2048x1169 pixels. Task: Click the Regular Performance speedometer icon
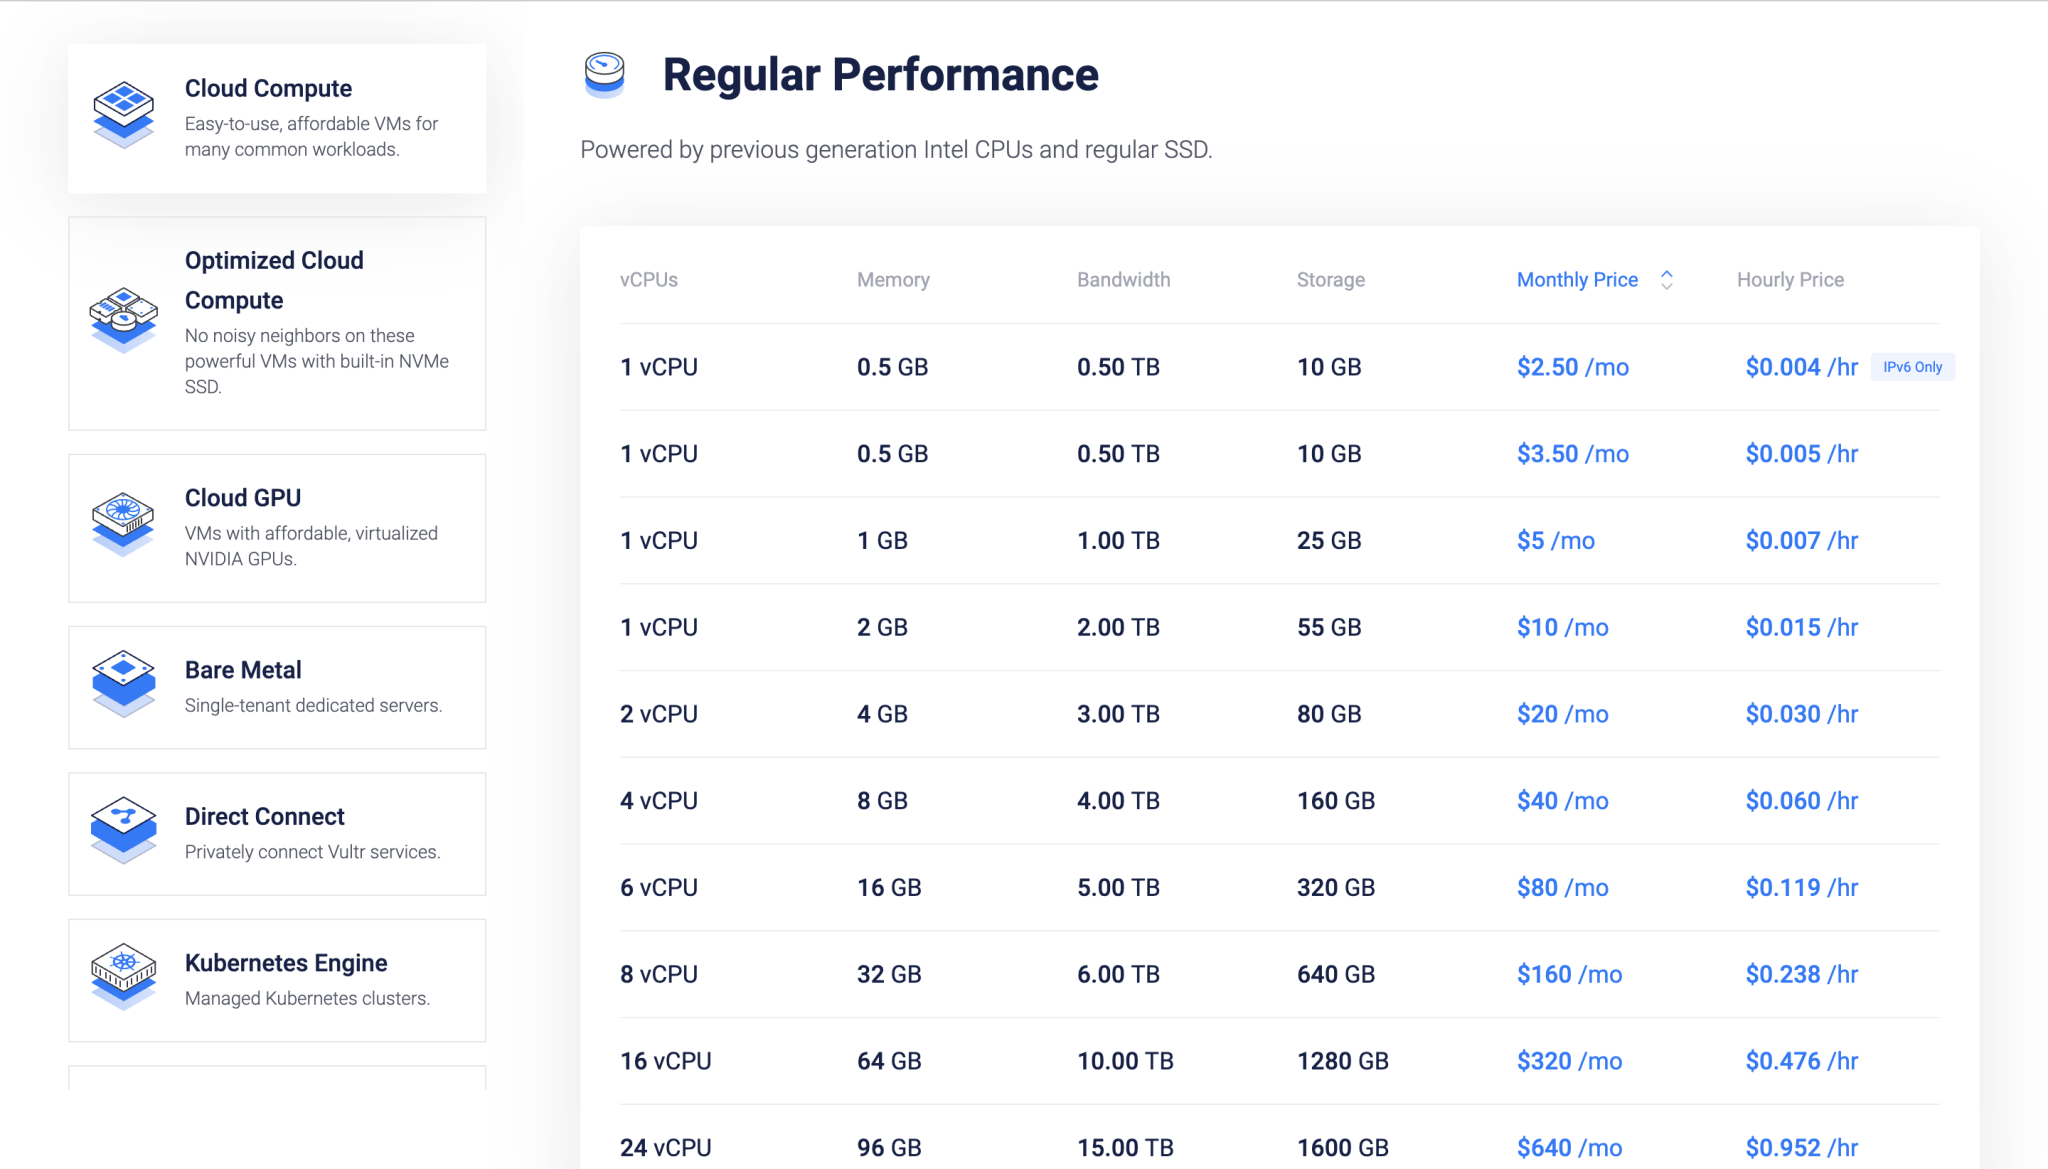point(603,73)
